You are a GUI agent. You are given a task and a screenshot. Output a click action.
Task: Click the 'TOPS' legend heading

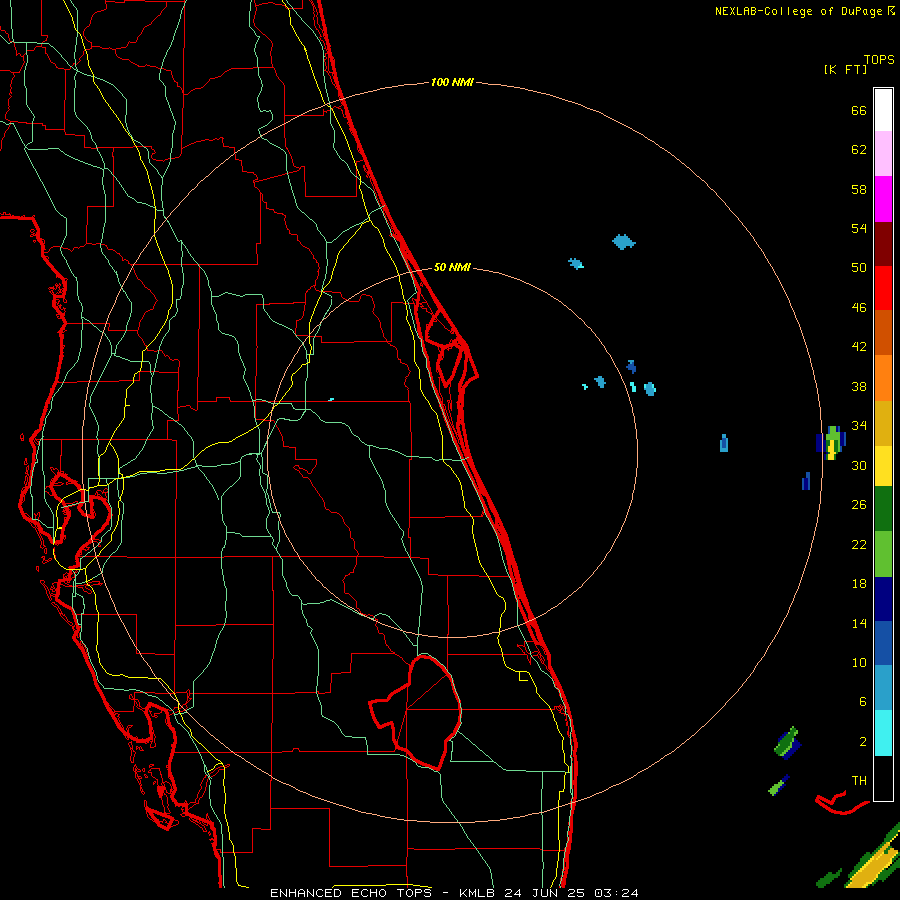point(879,60)
